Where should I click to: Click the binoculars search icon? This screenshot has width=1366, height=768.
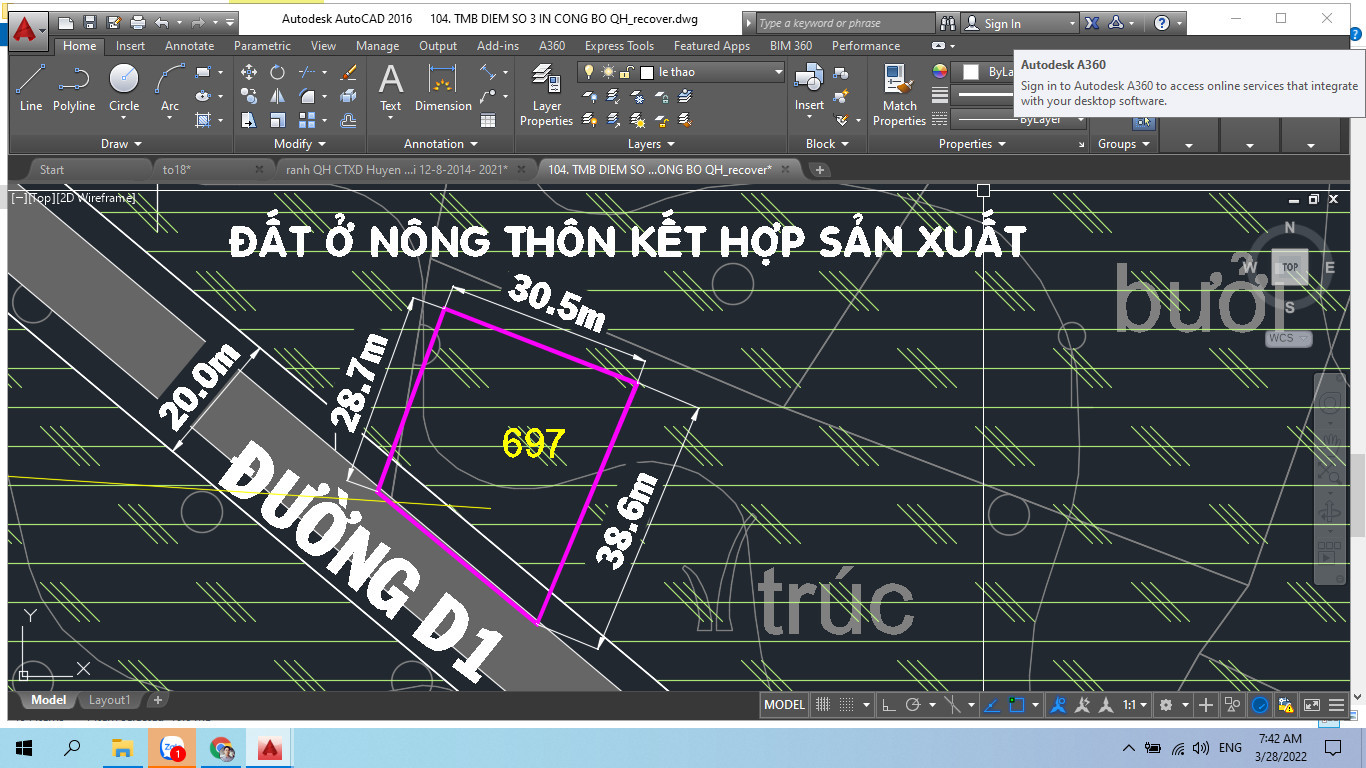(x=948, y=22)
